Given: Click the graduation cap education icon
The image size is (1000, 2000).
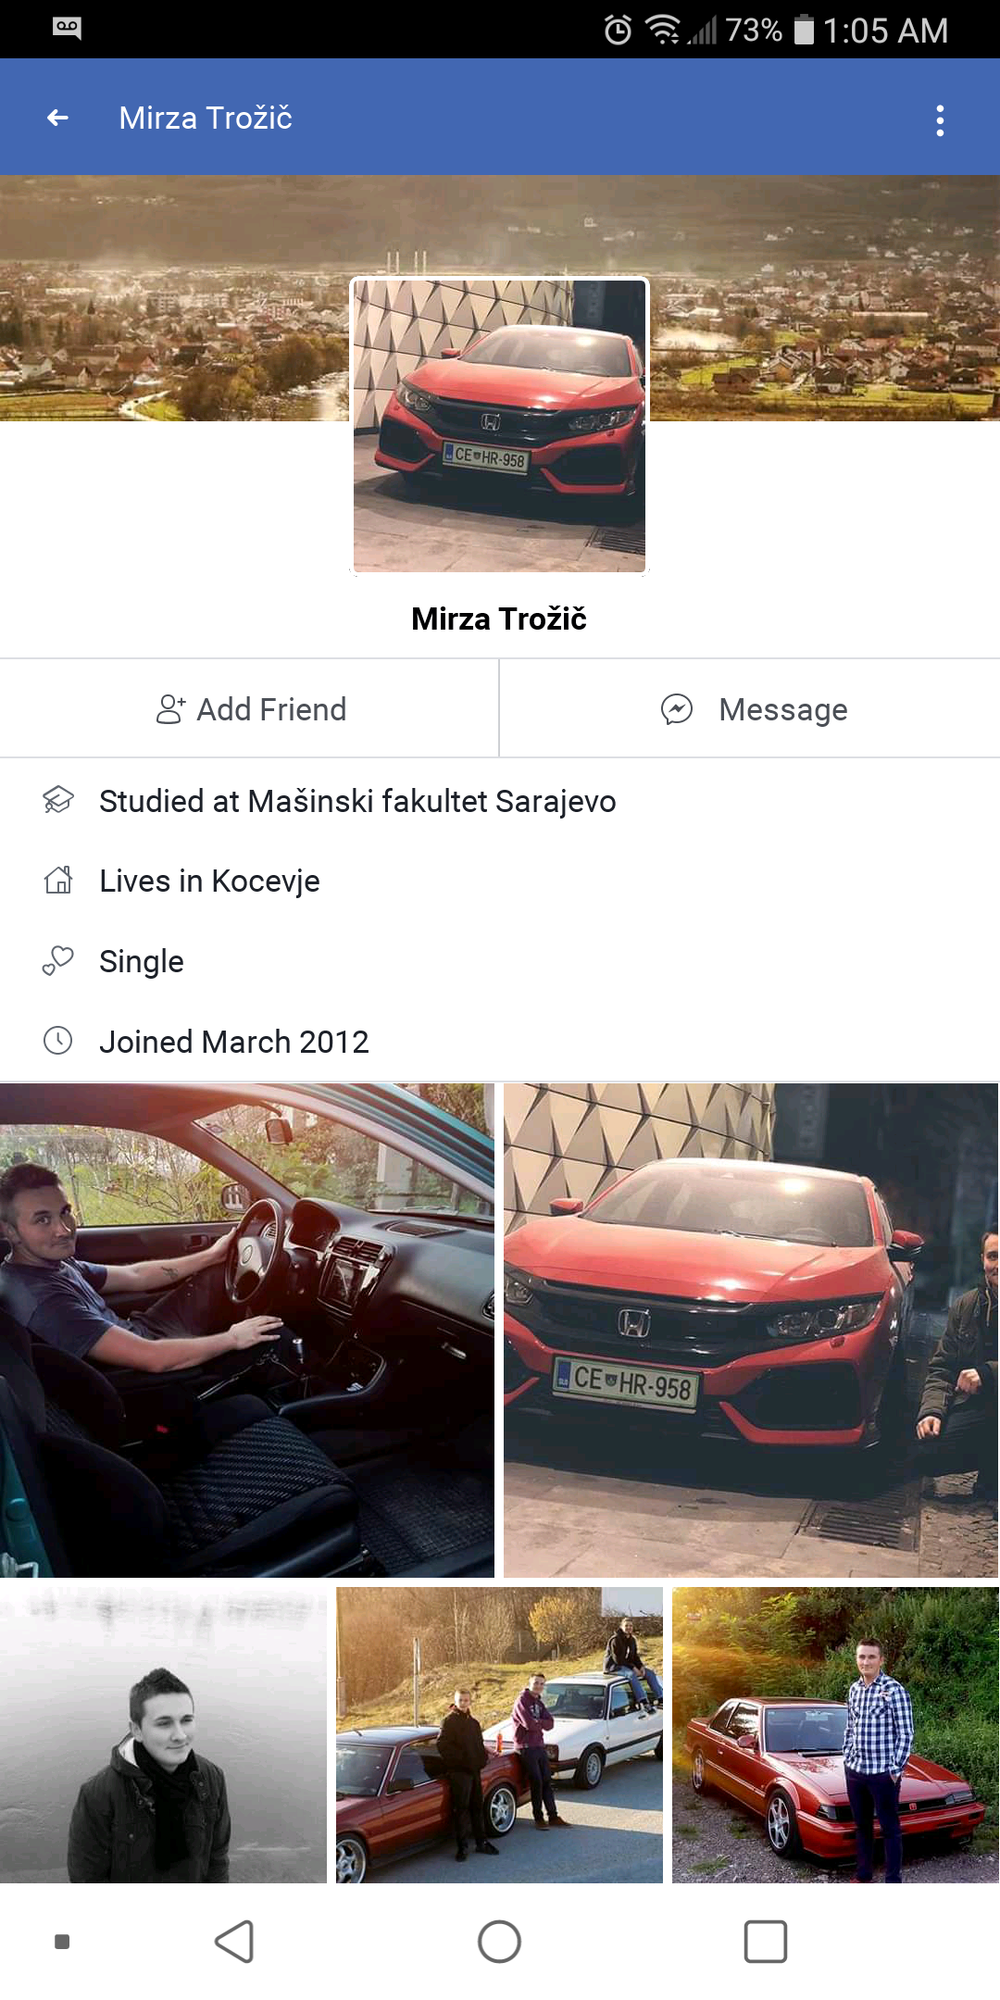Looking at the screenshot, I should 58,800.
